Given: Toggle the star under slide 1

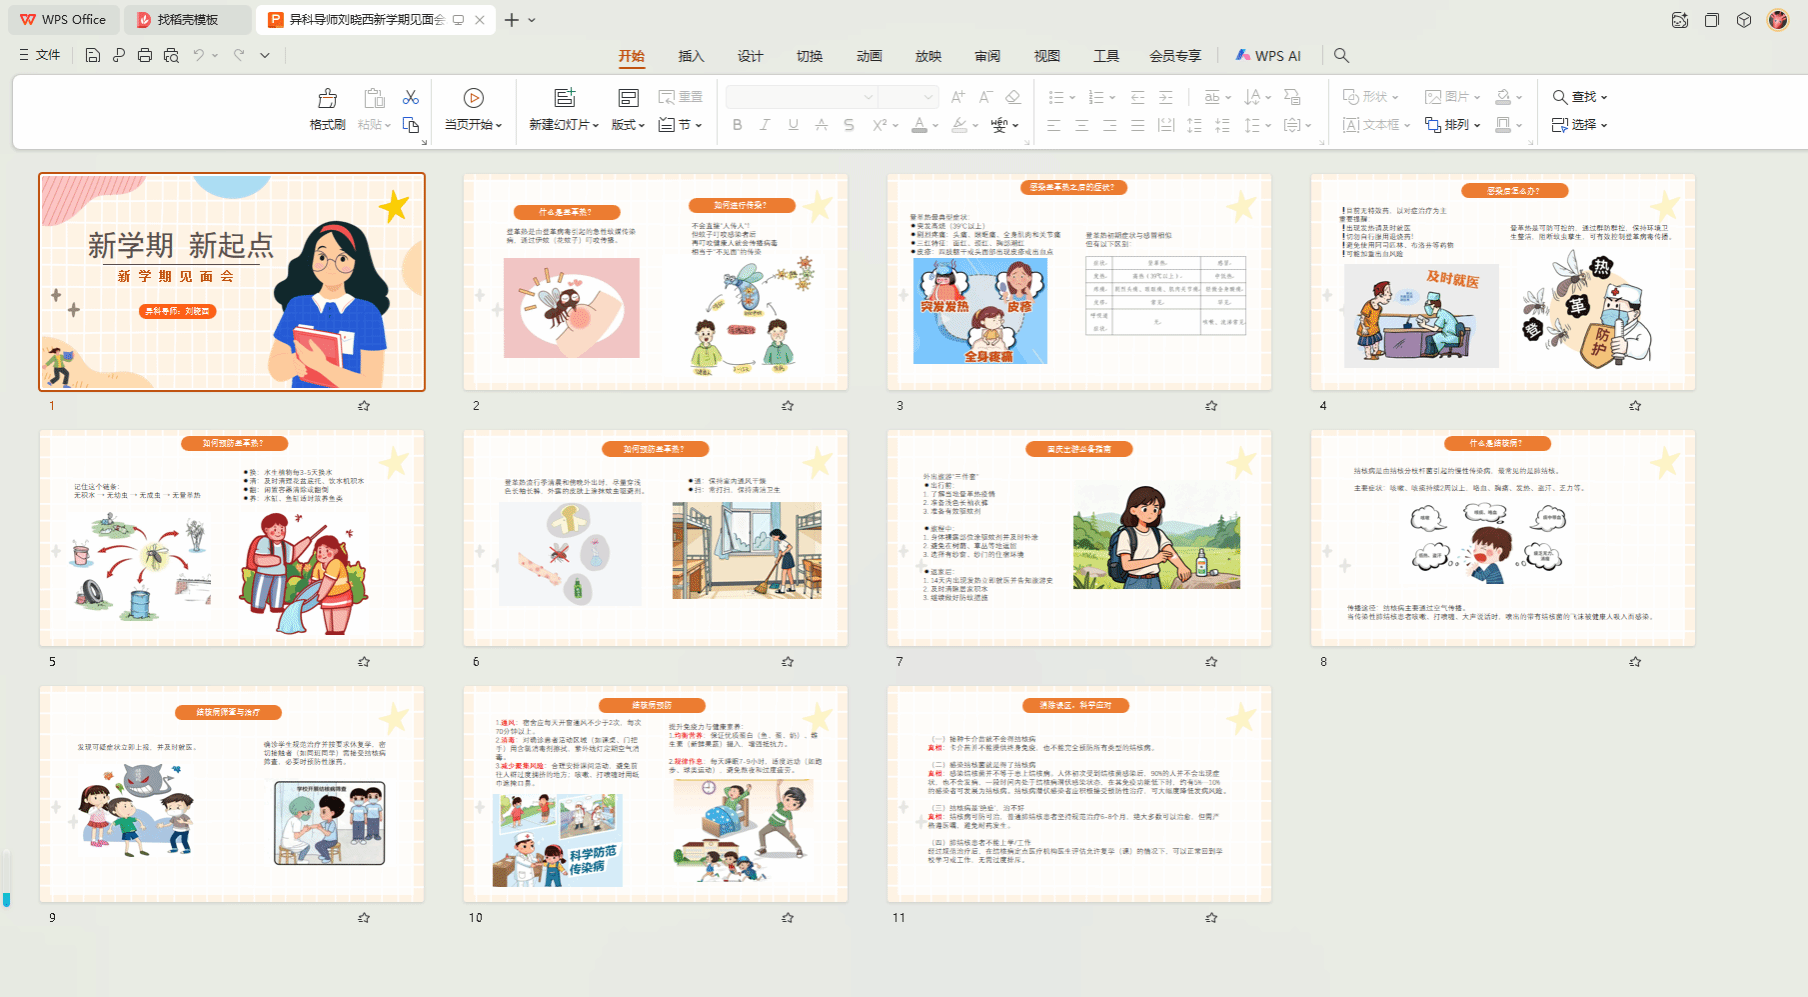Looking at the screenshot, I should pos(364,406).
